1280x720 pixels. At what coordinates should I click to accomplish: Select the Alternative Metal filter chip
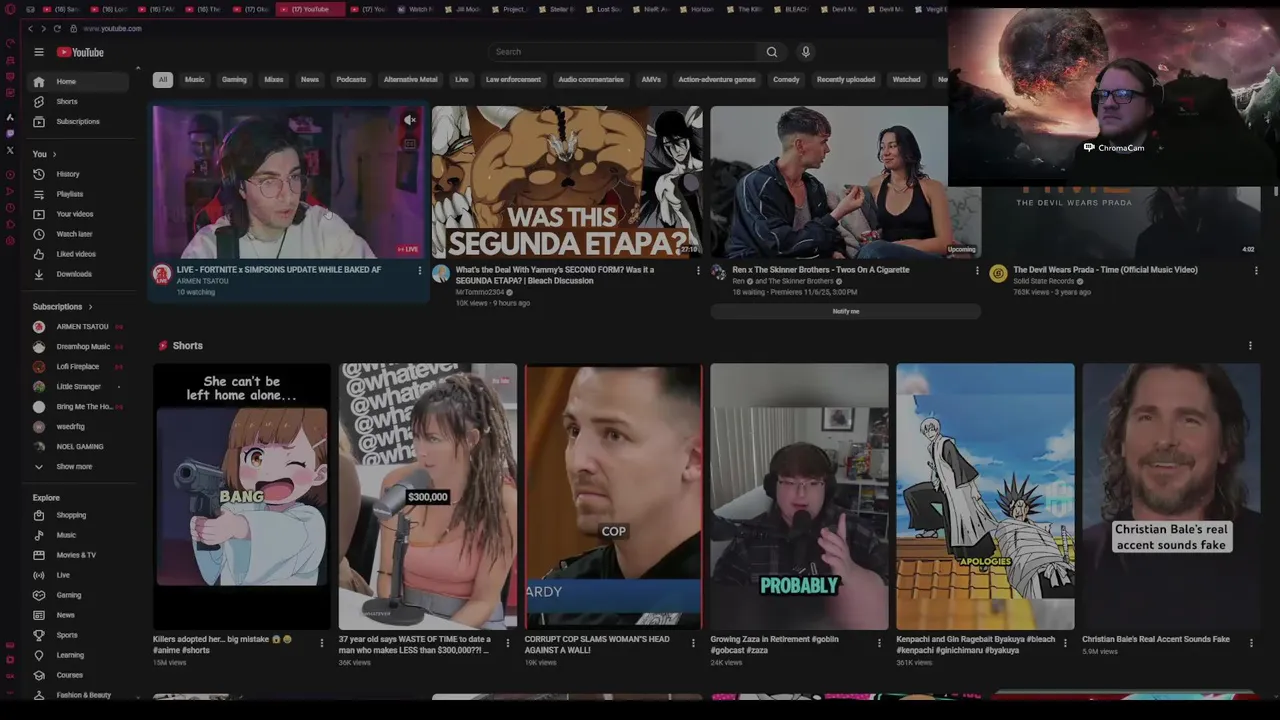[x=410, y=80]
